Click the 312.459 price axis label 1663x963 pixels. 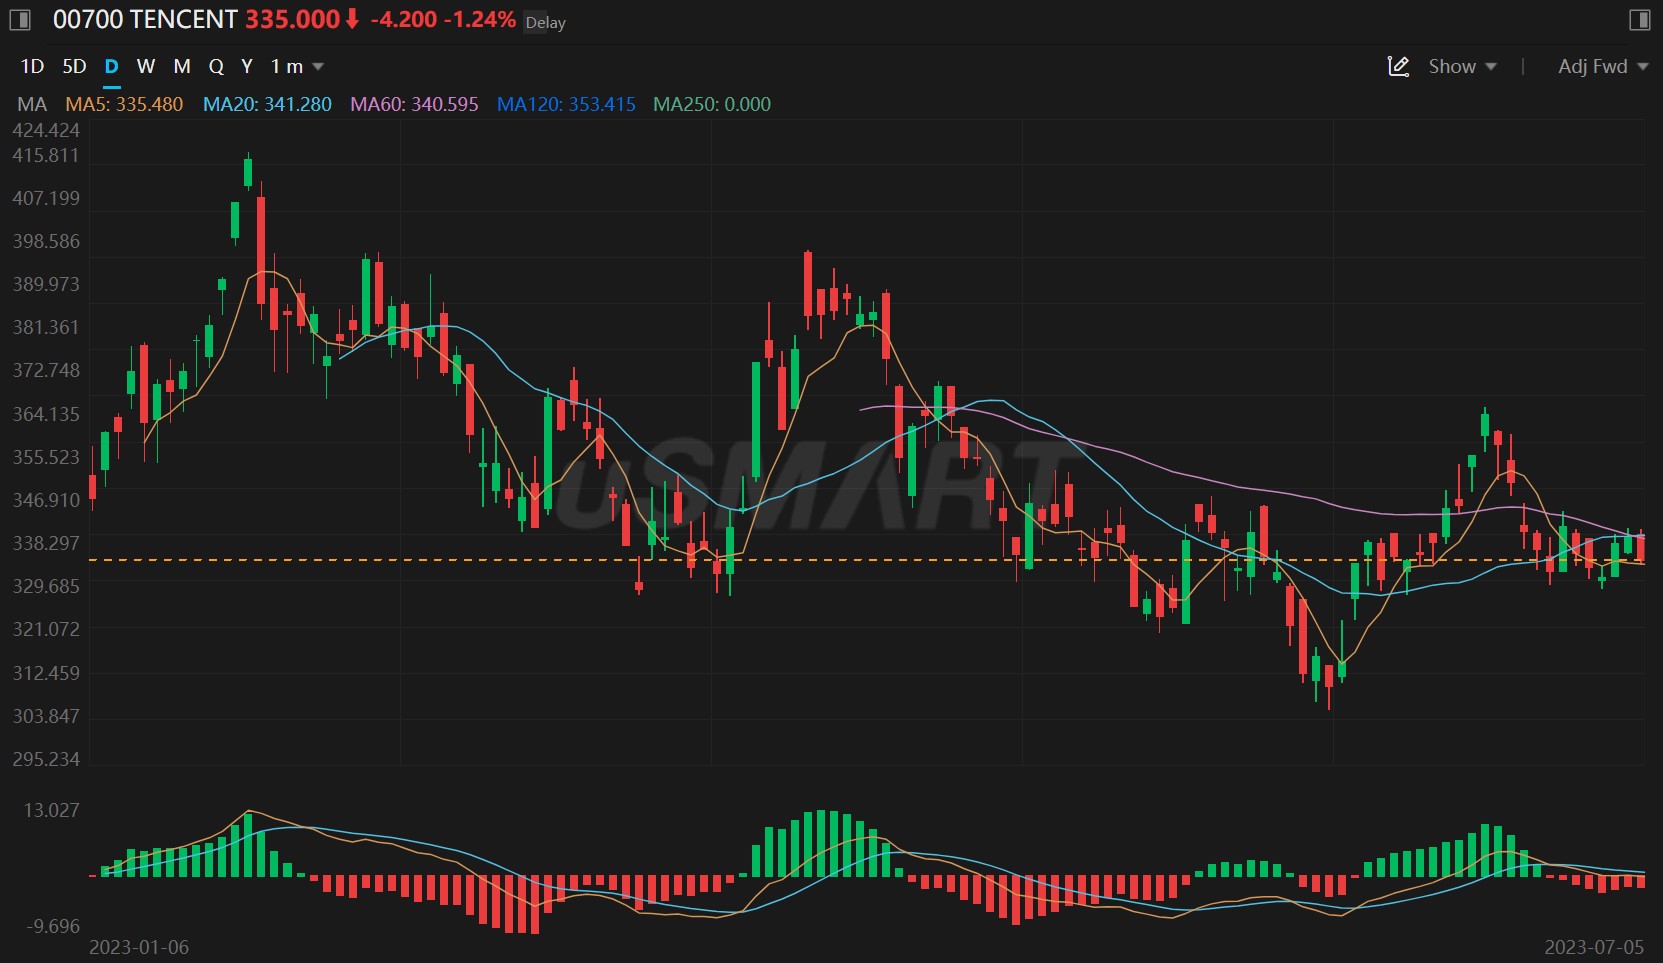(46, 673)
